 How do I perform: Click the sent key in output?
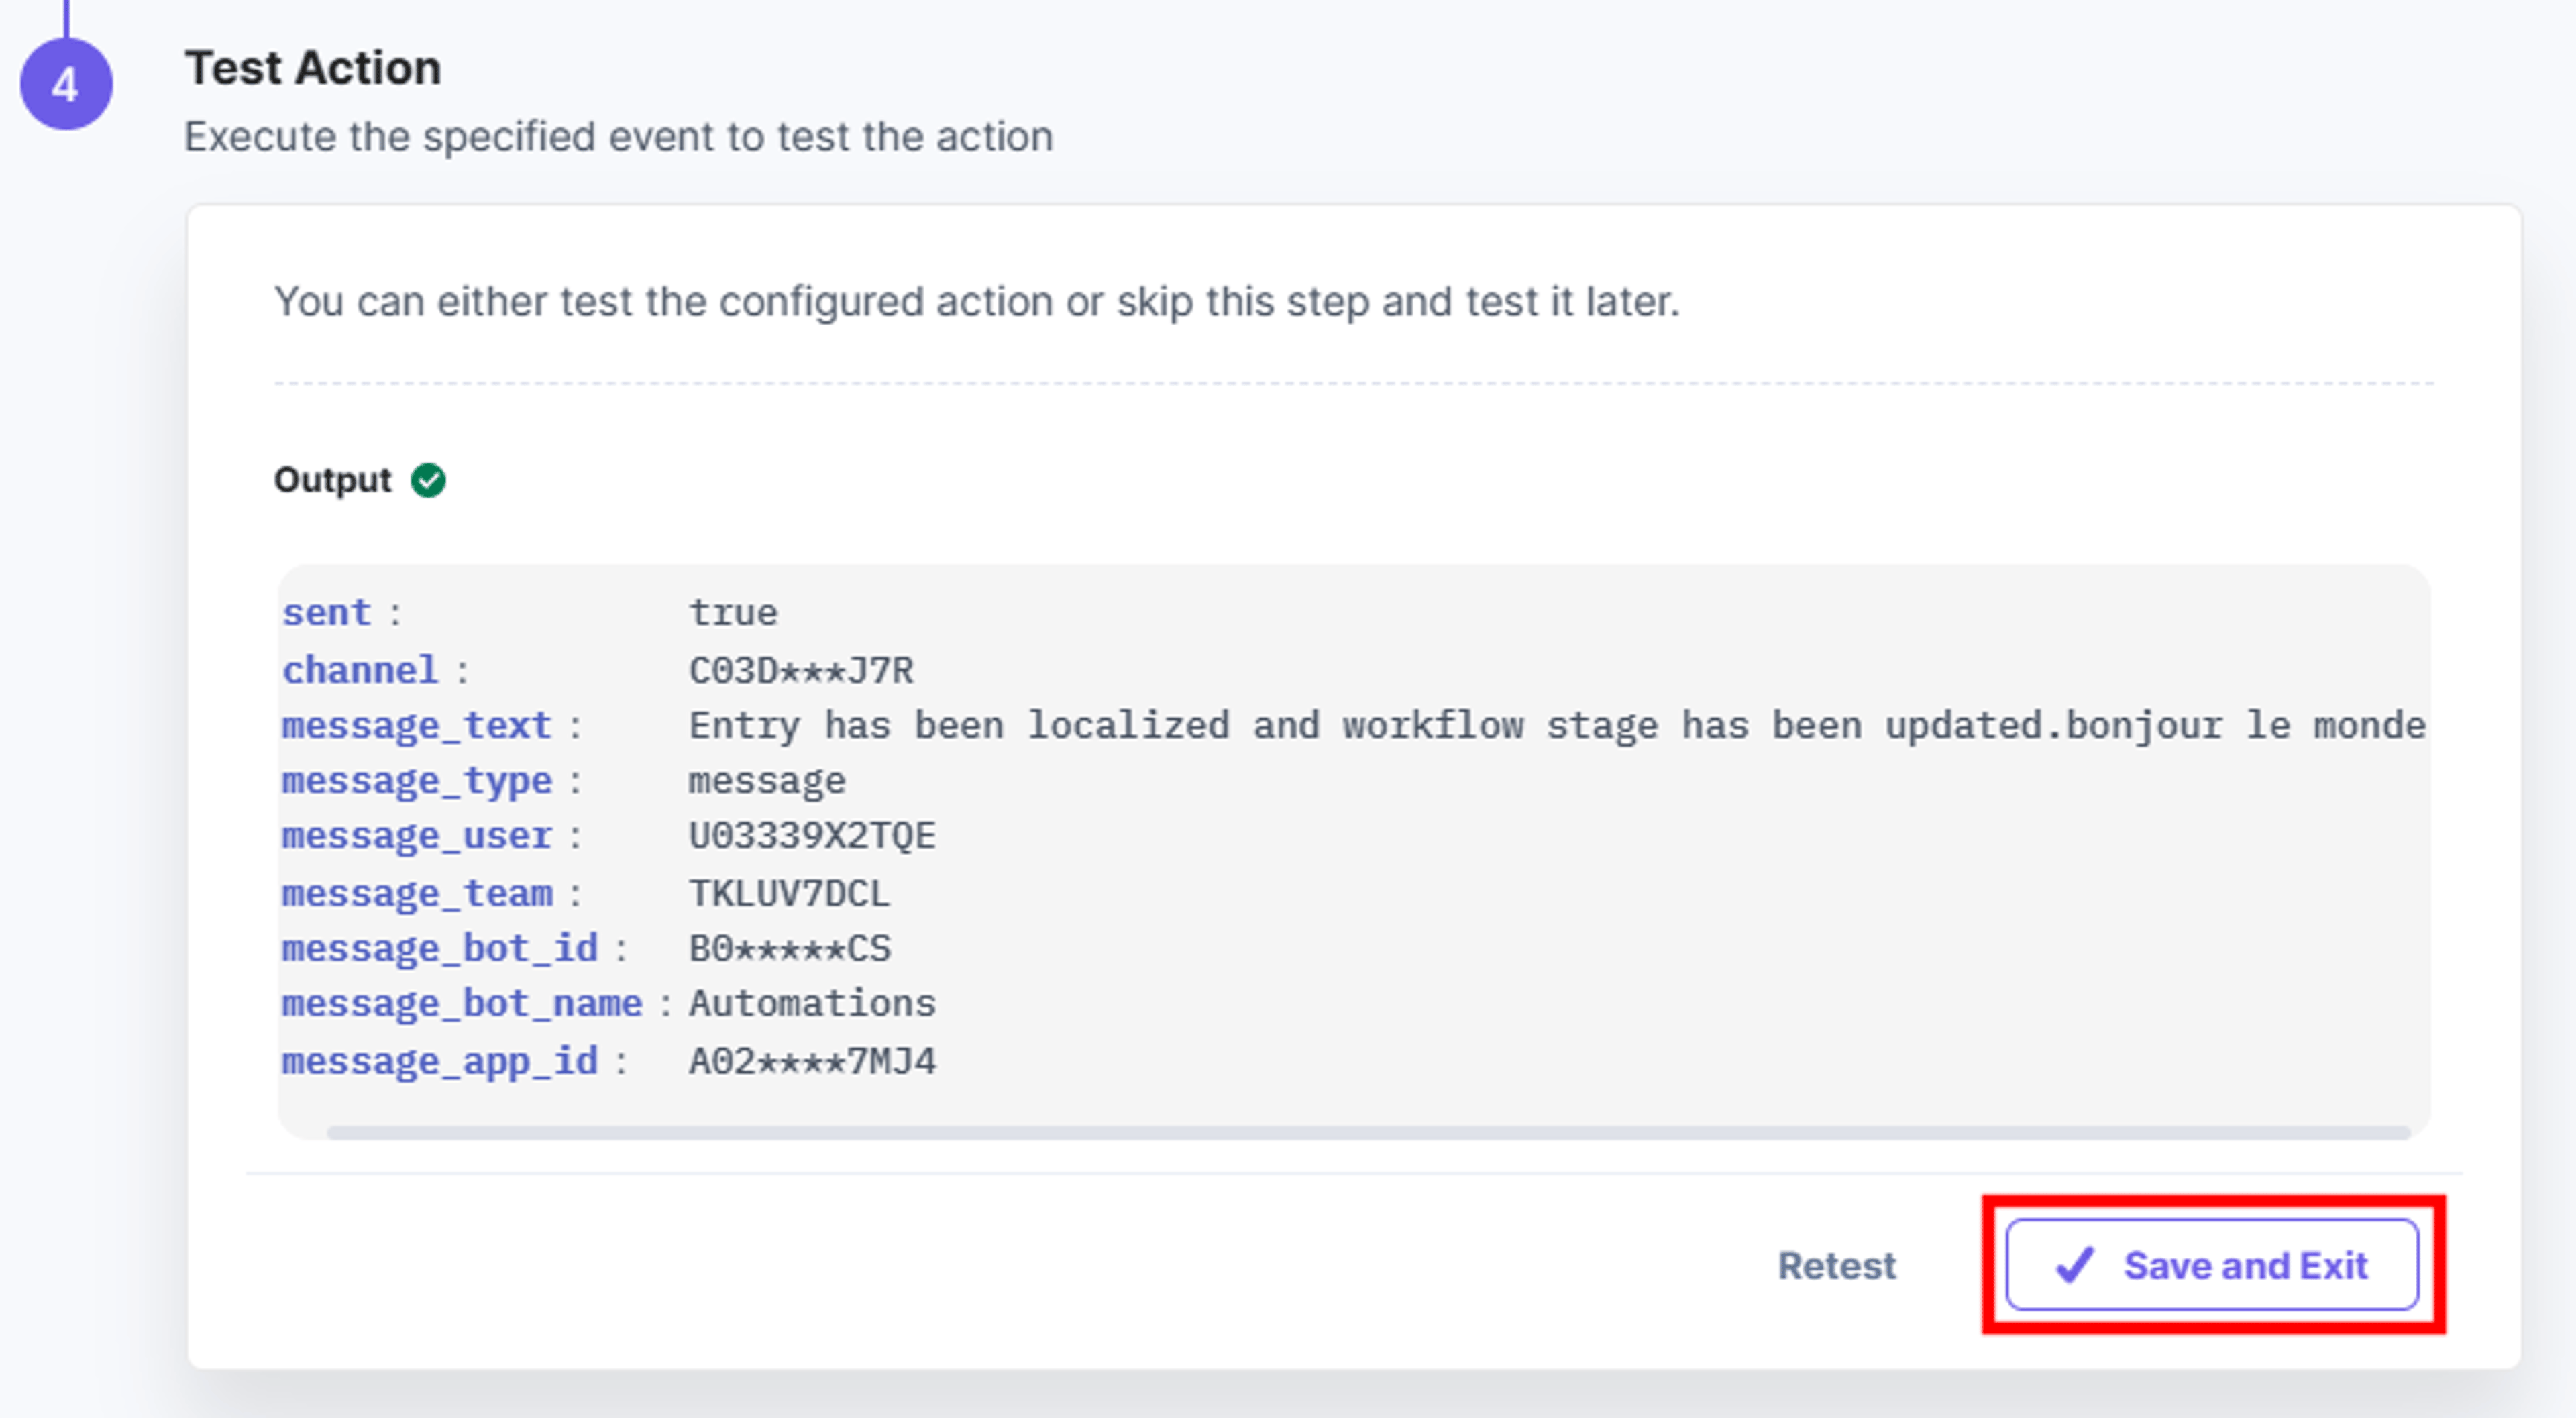[x=327, y=613]
